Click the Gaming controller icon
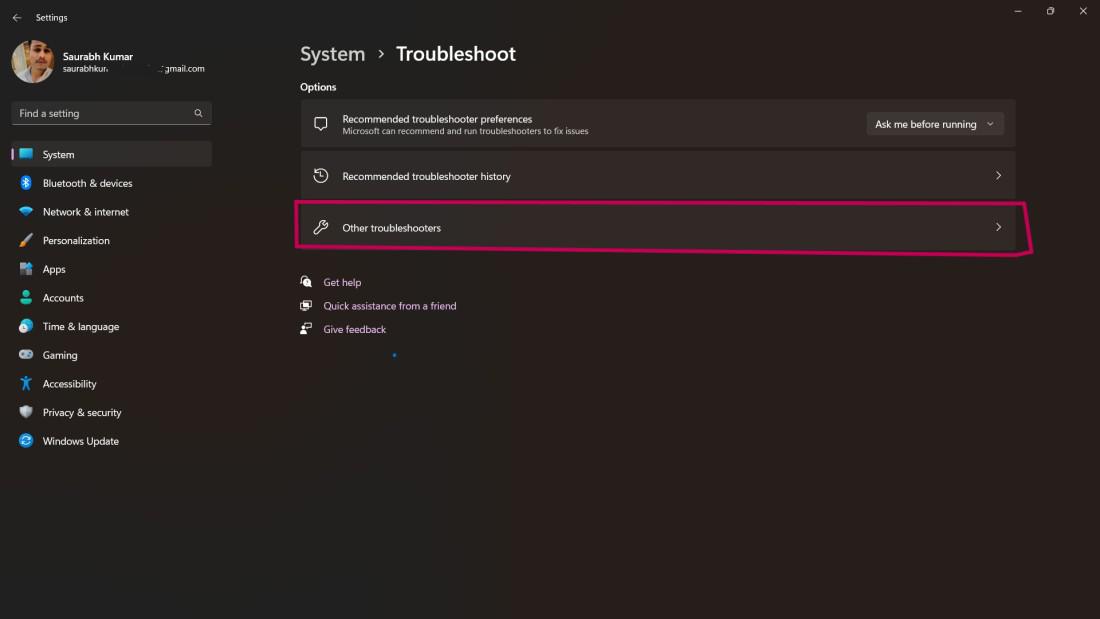This screenshot has height=619, width=1100. (x=26, y=355)
